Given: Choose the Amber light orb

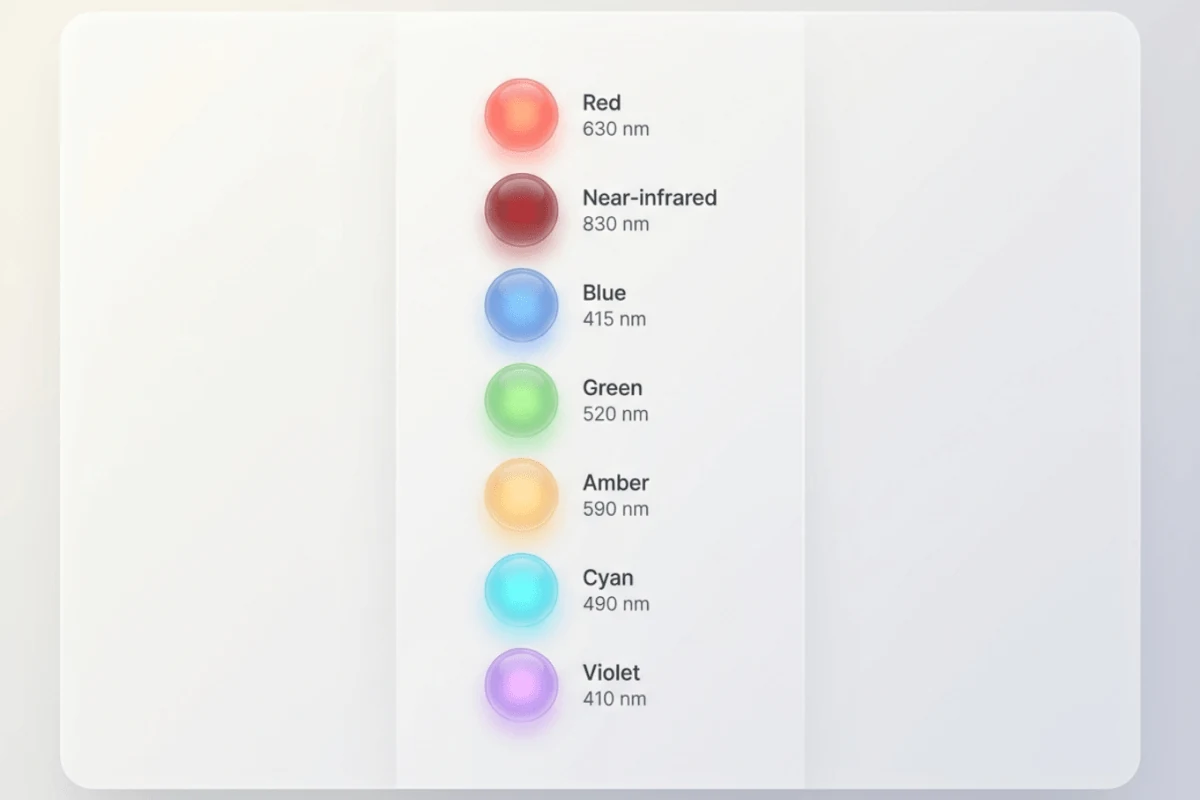Looking at the screenshot, I should point(521,495).
